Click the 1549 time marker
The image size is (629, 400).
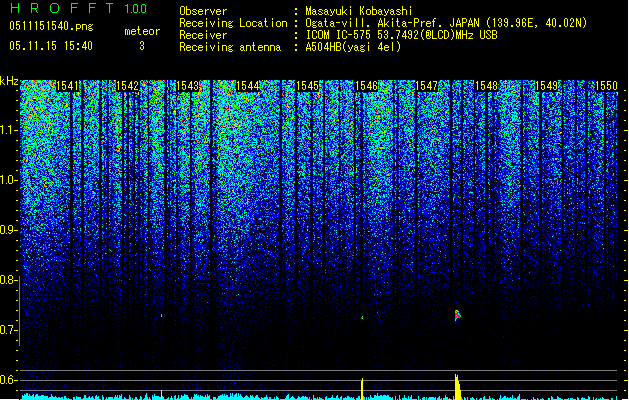coord(546,86)
